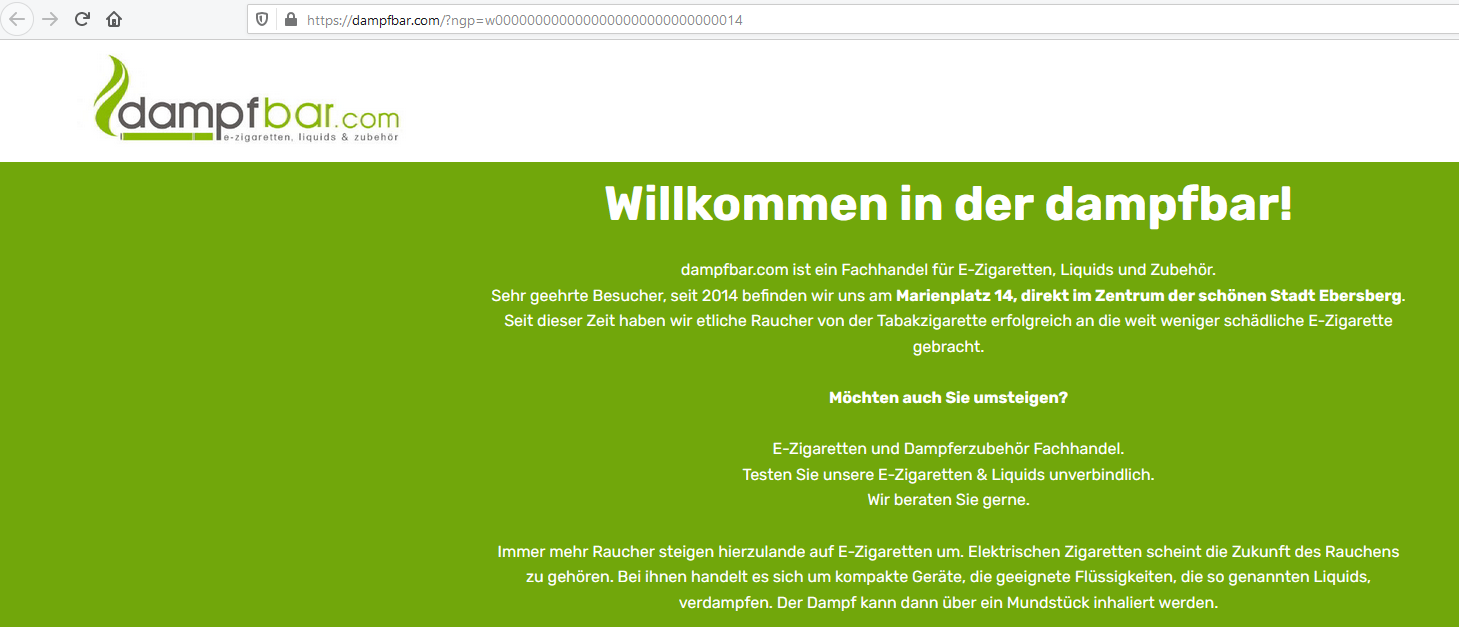Click the sentence starting 'Seit dieser Zeit'
1459x627 pixels.
tap(948, 321)
